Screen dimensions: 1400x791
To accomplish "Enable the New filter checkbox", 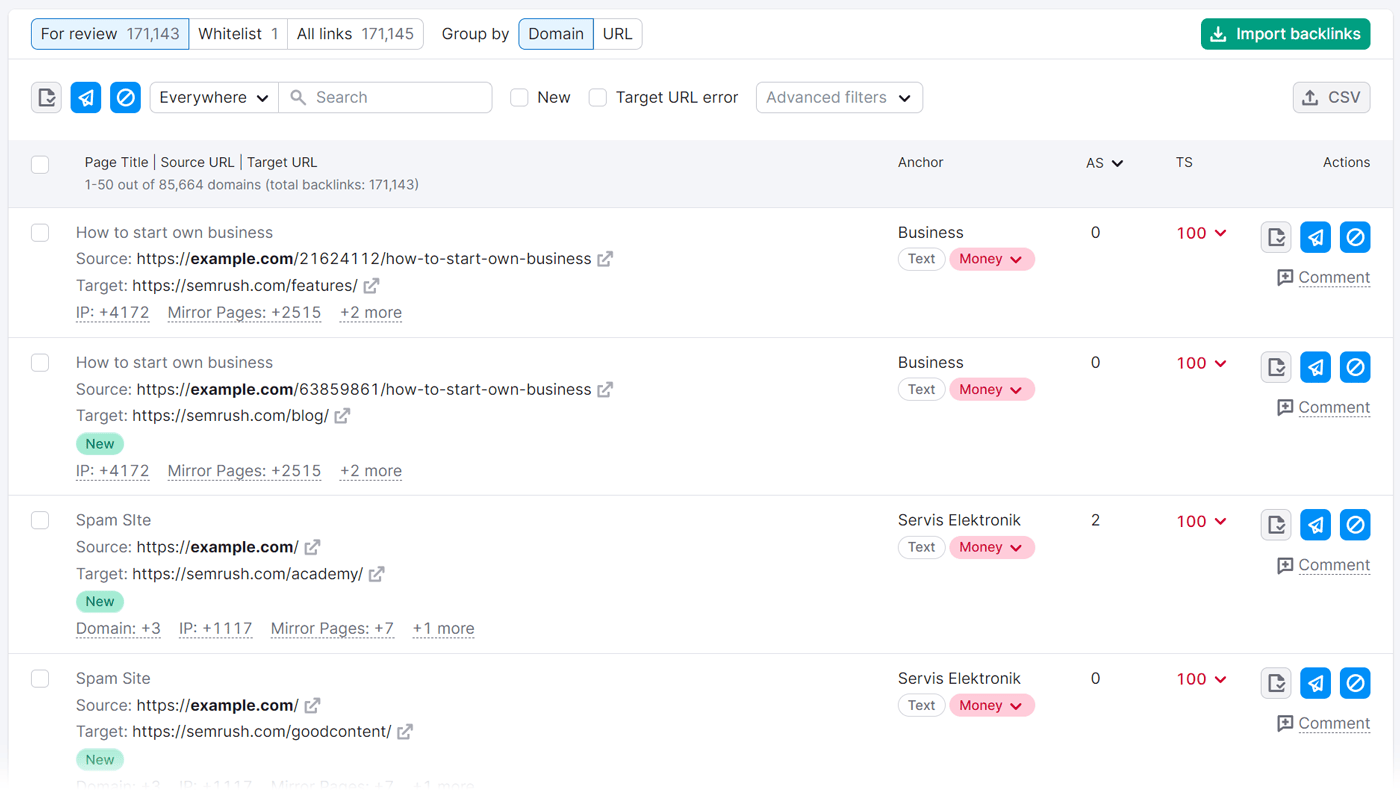I will (519, 97).
